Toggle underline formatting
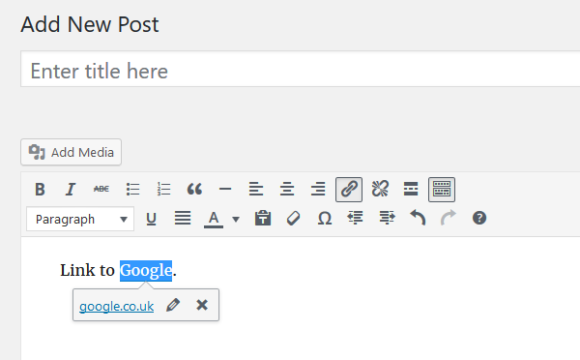The height and width of the screenshot is (360, 580). pos(151,219)
